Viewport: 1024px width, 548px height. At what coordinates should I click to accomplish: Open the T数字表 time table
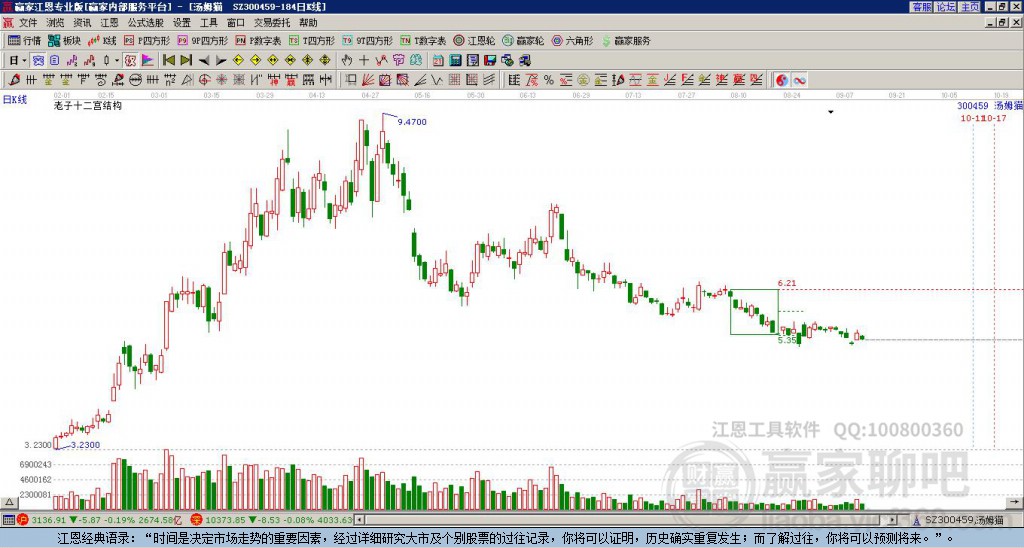click(x=423, y=40)
